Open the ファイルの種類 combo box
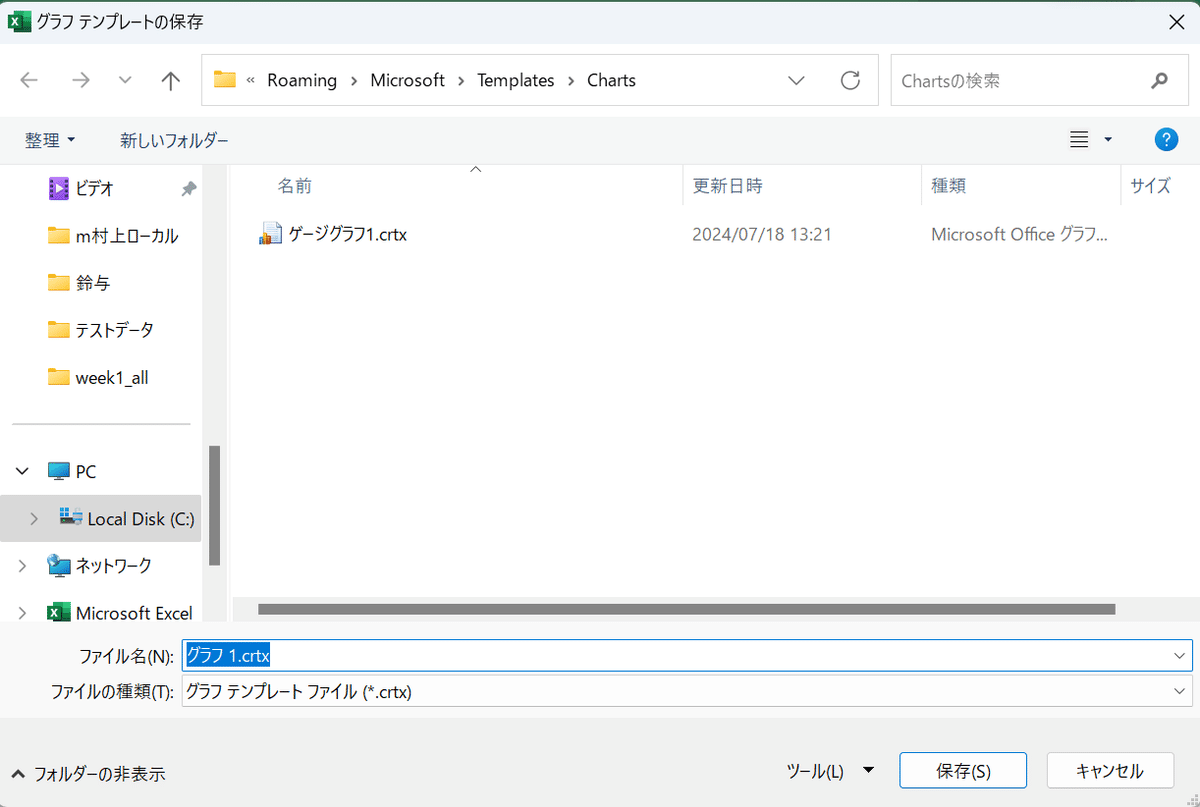 click(687, 691)
